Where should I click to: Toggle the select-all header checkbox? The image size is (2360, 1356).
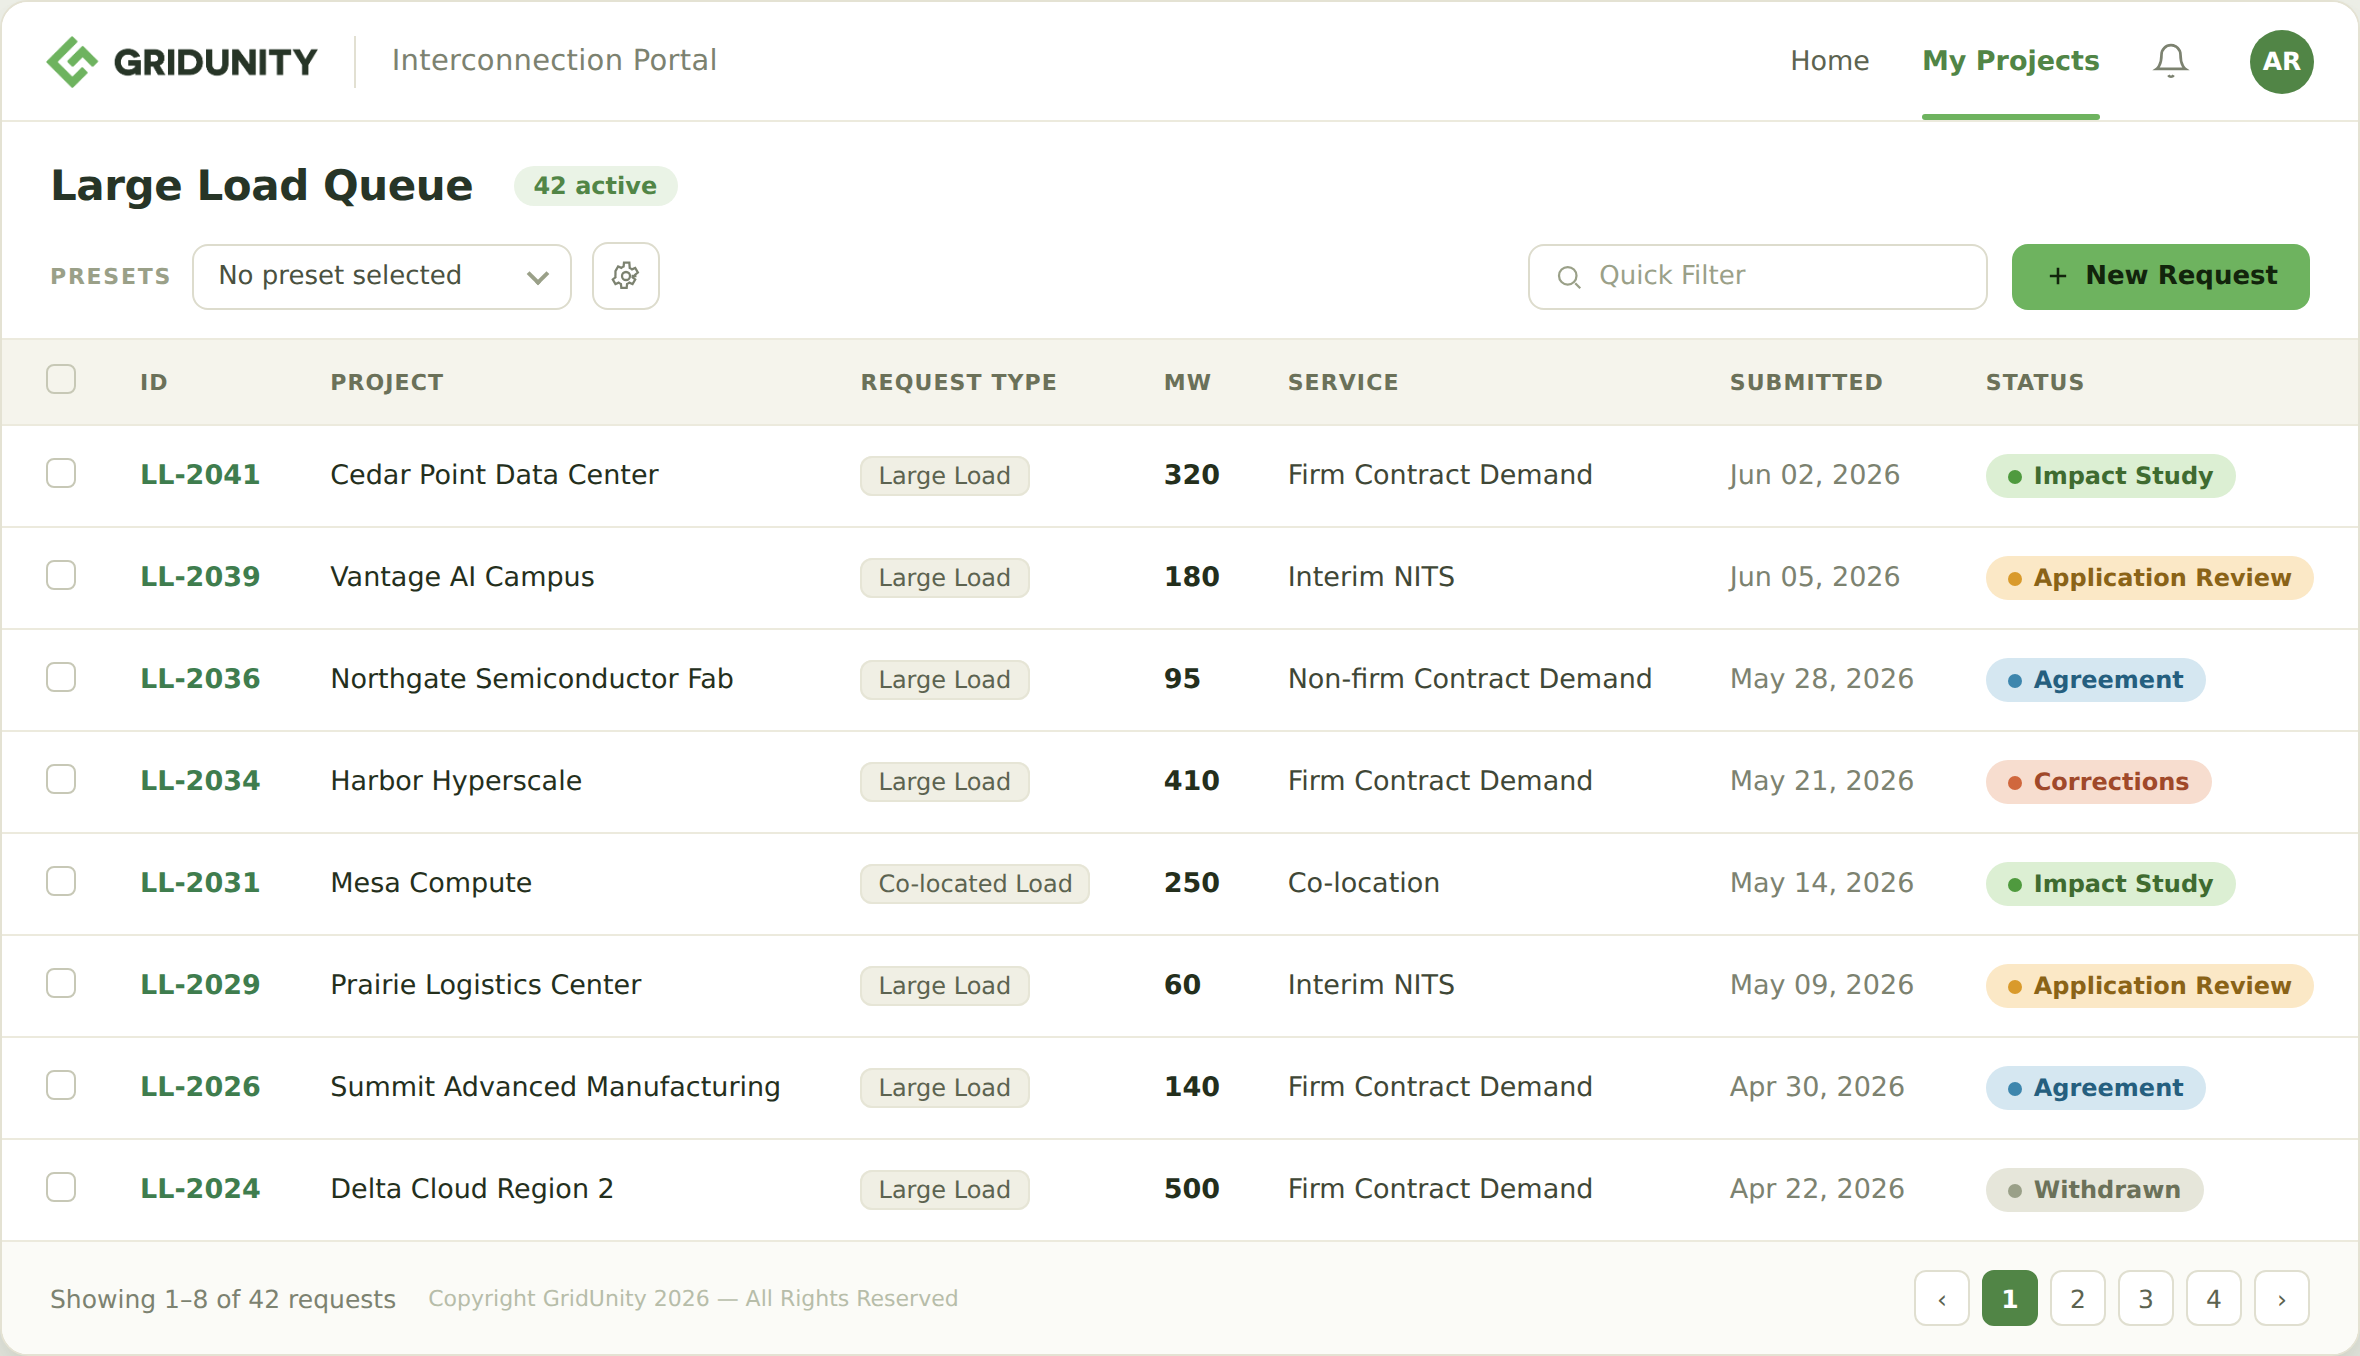pos(61,379)
